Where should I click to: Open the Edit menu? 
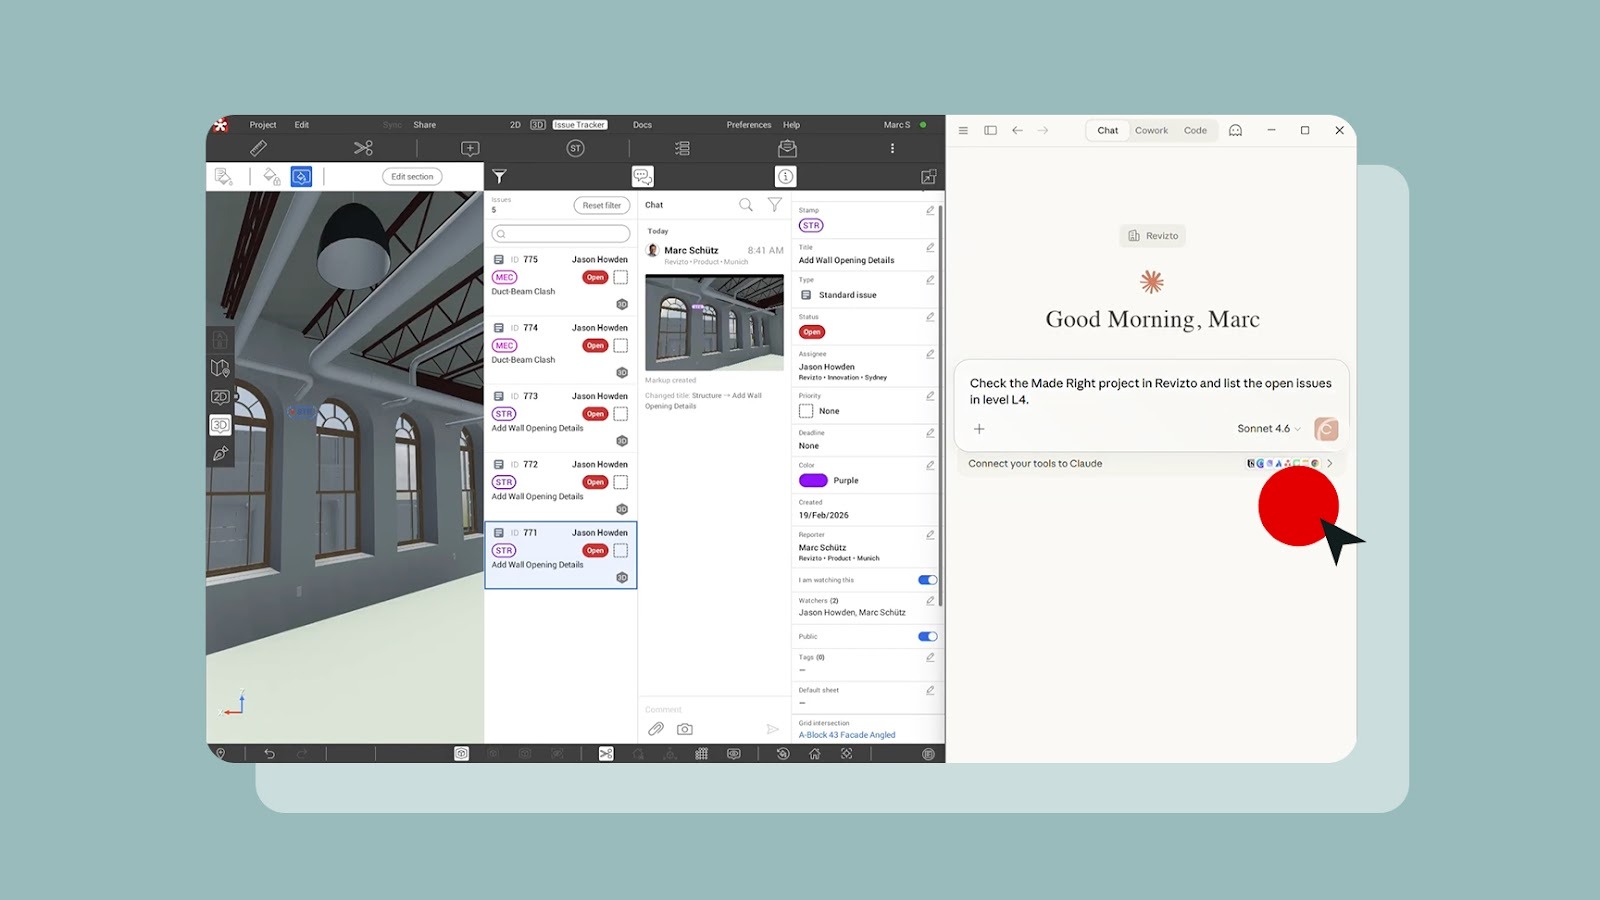tap(302, 125)
